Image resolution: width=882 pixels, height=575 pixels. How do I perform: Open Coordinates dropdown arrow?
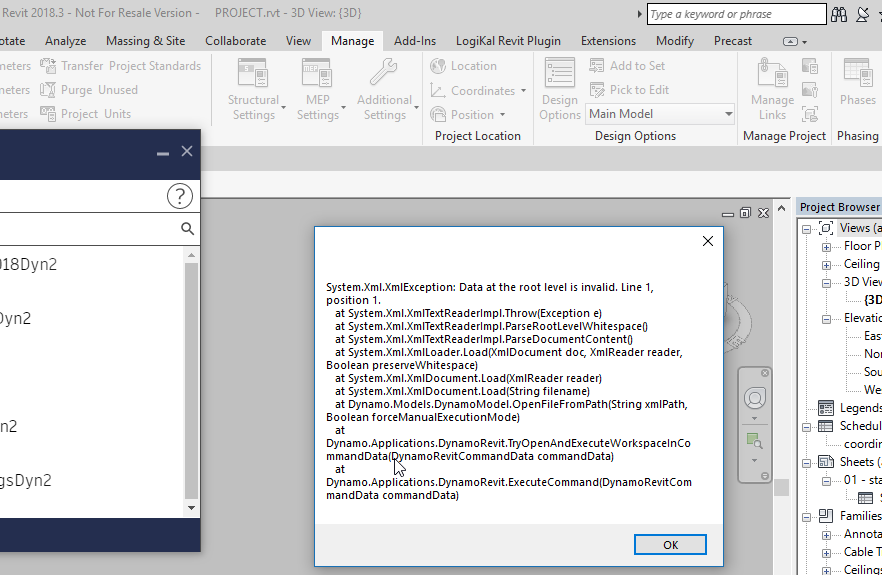(x=523, y=91)
